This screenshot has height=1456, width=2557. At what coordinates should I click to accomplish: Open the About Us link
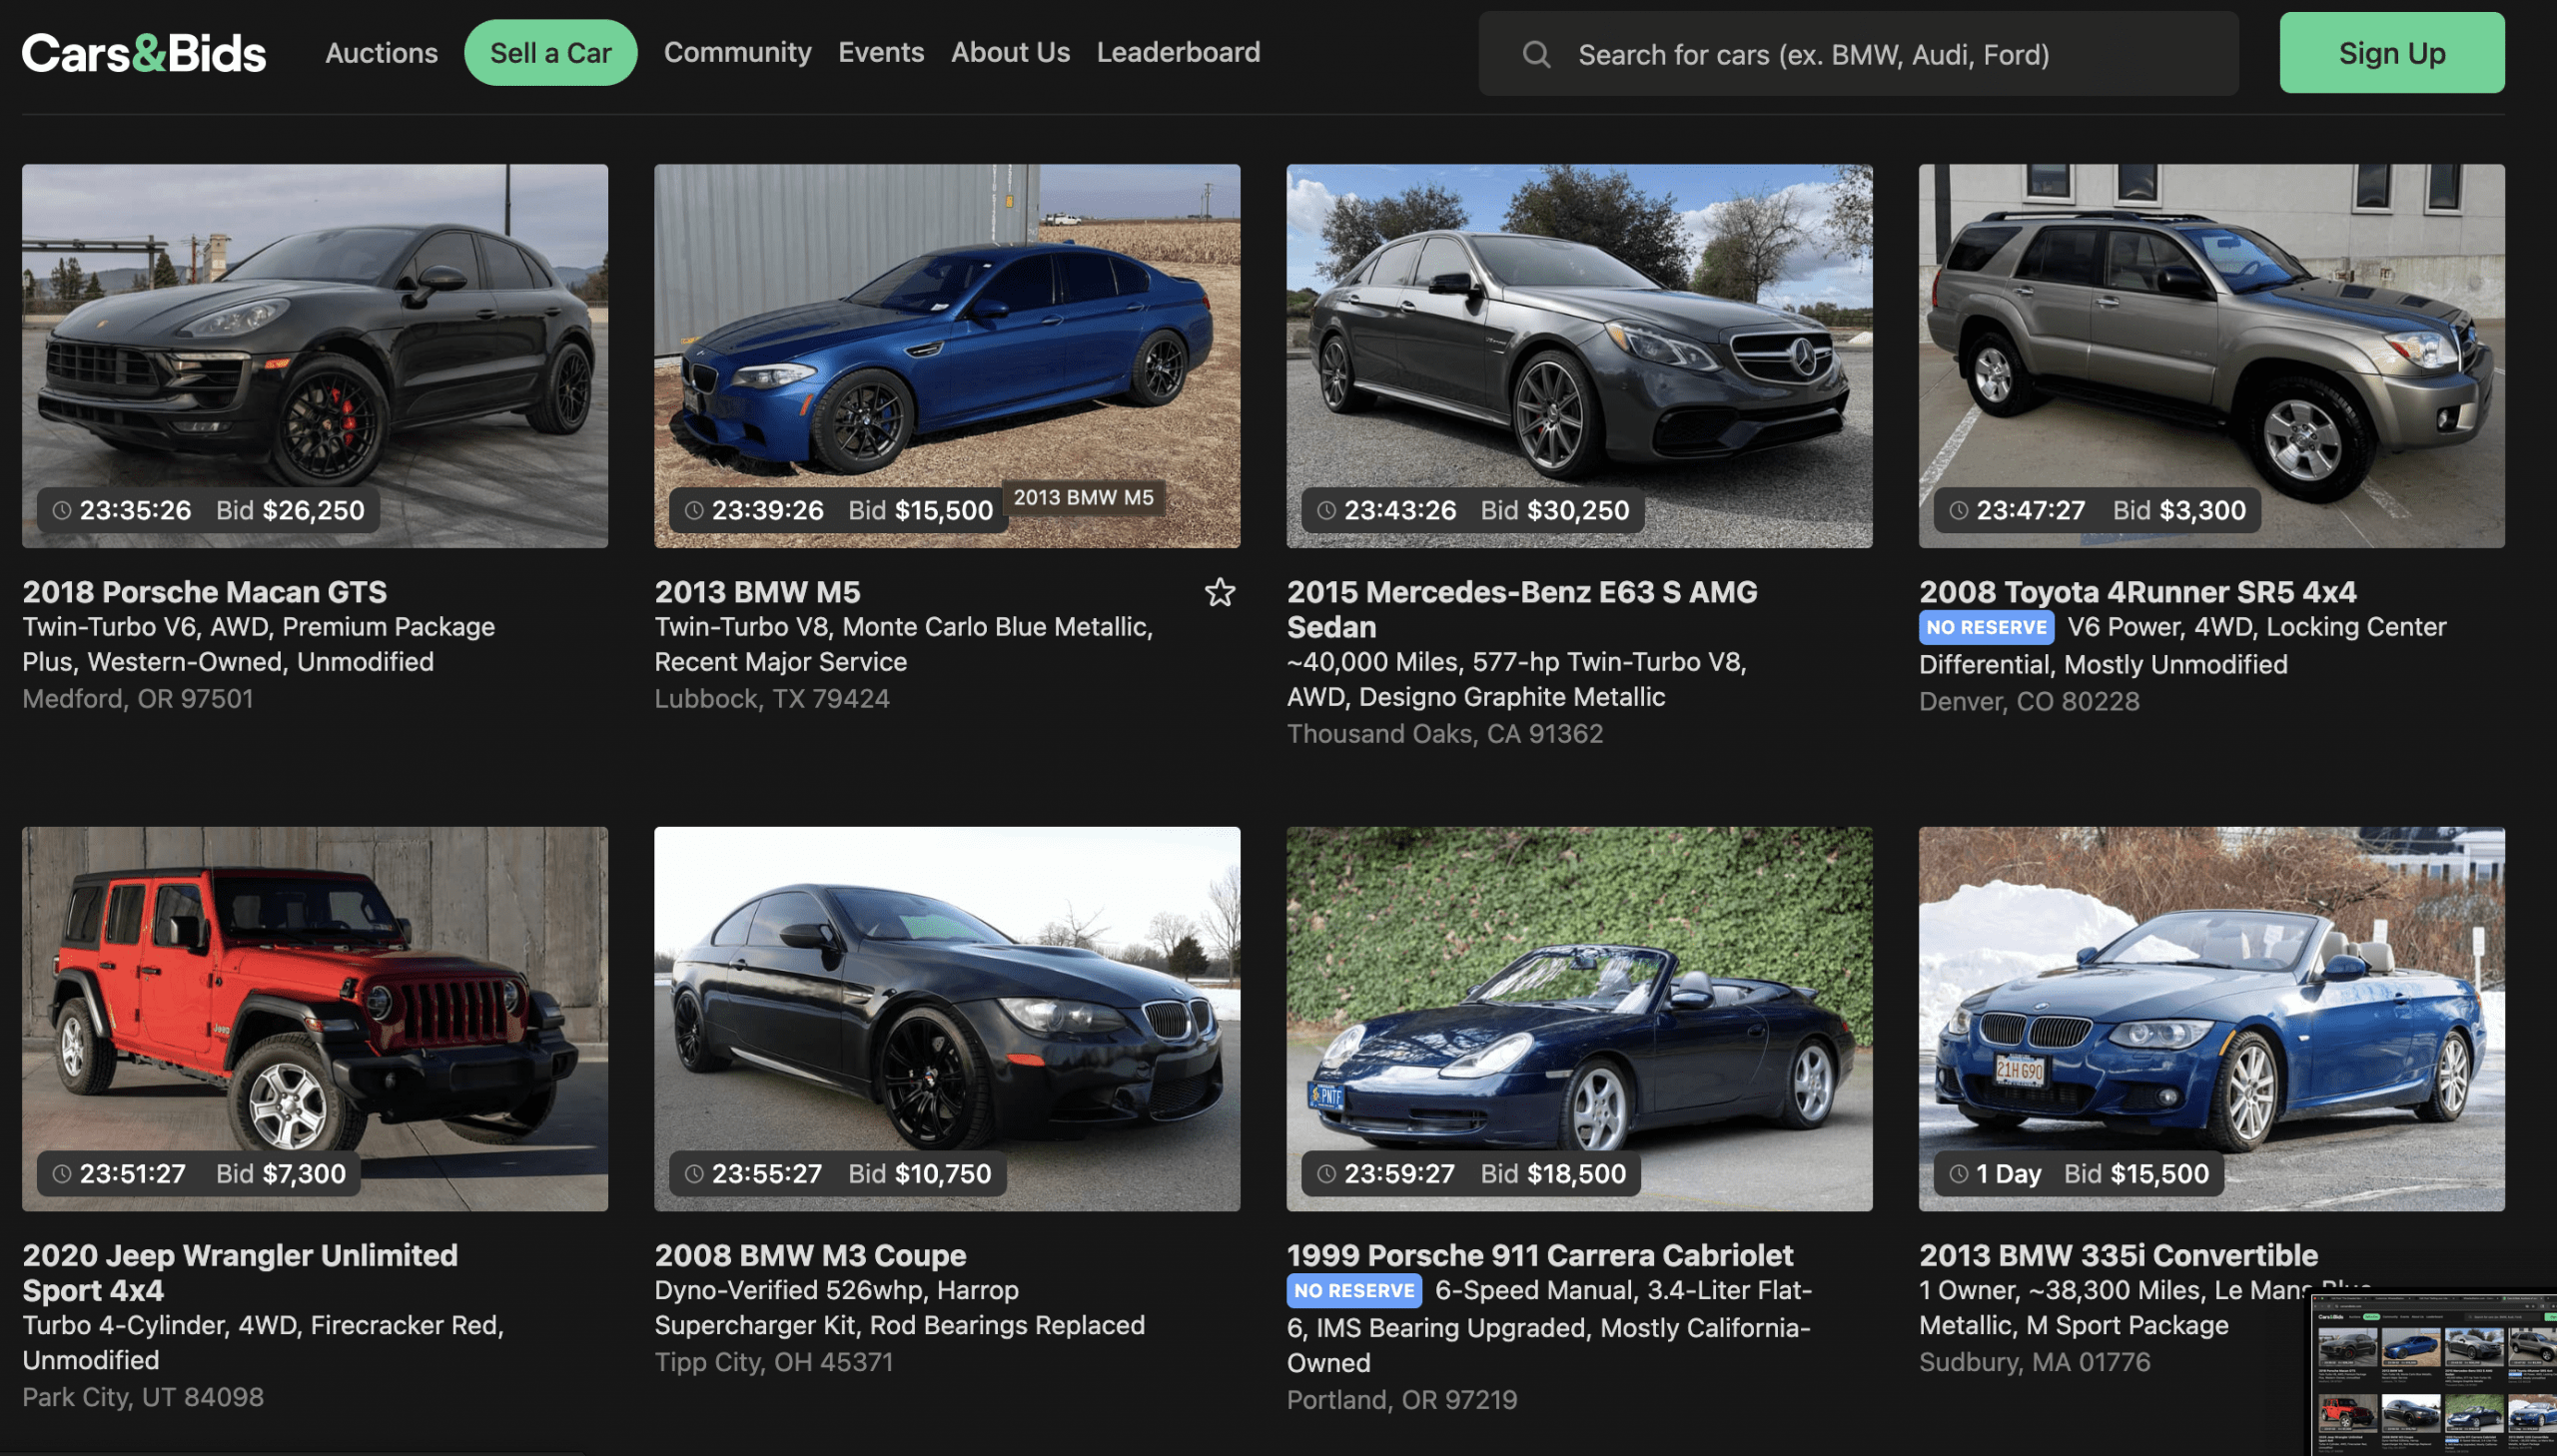1009,52
